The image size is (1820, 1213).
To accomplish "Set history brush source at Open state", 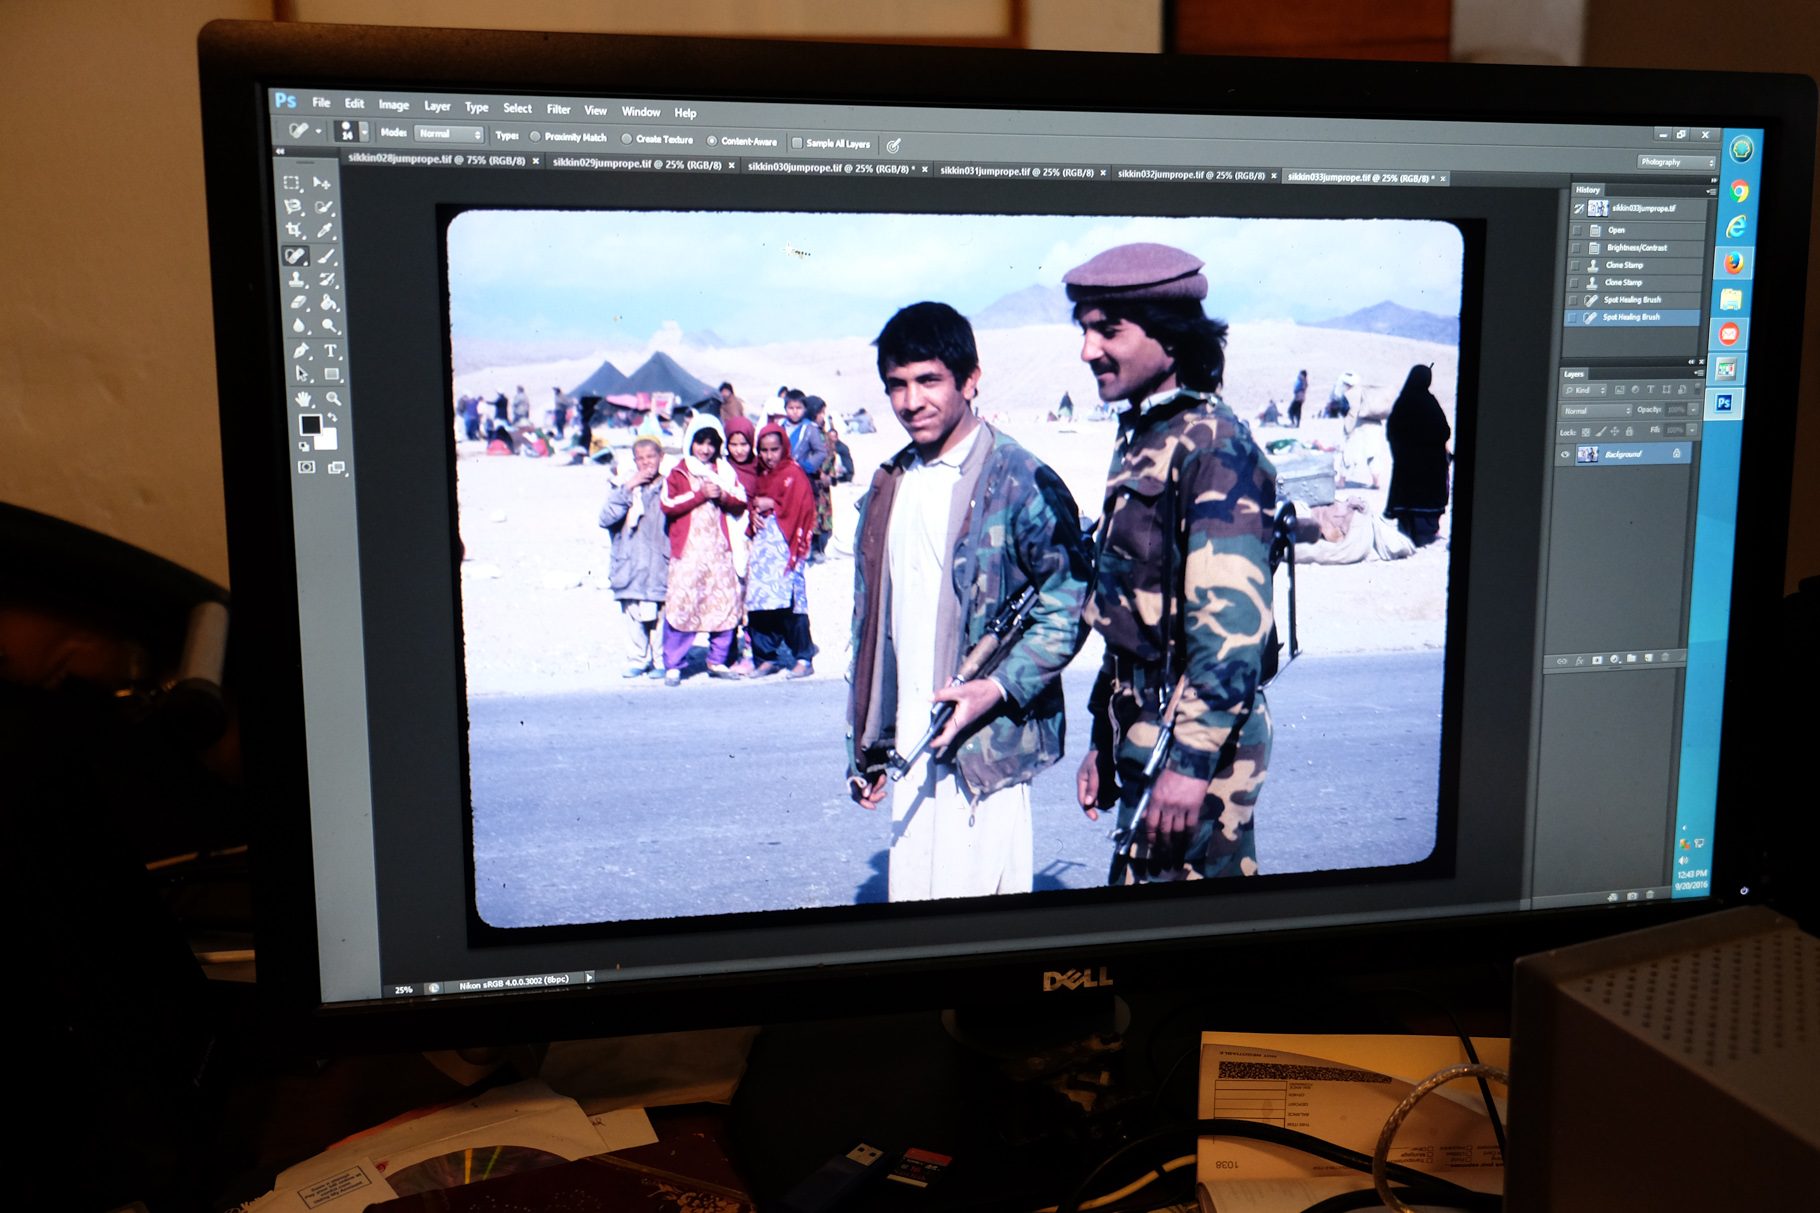I will 1577,231.
